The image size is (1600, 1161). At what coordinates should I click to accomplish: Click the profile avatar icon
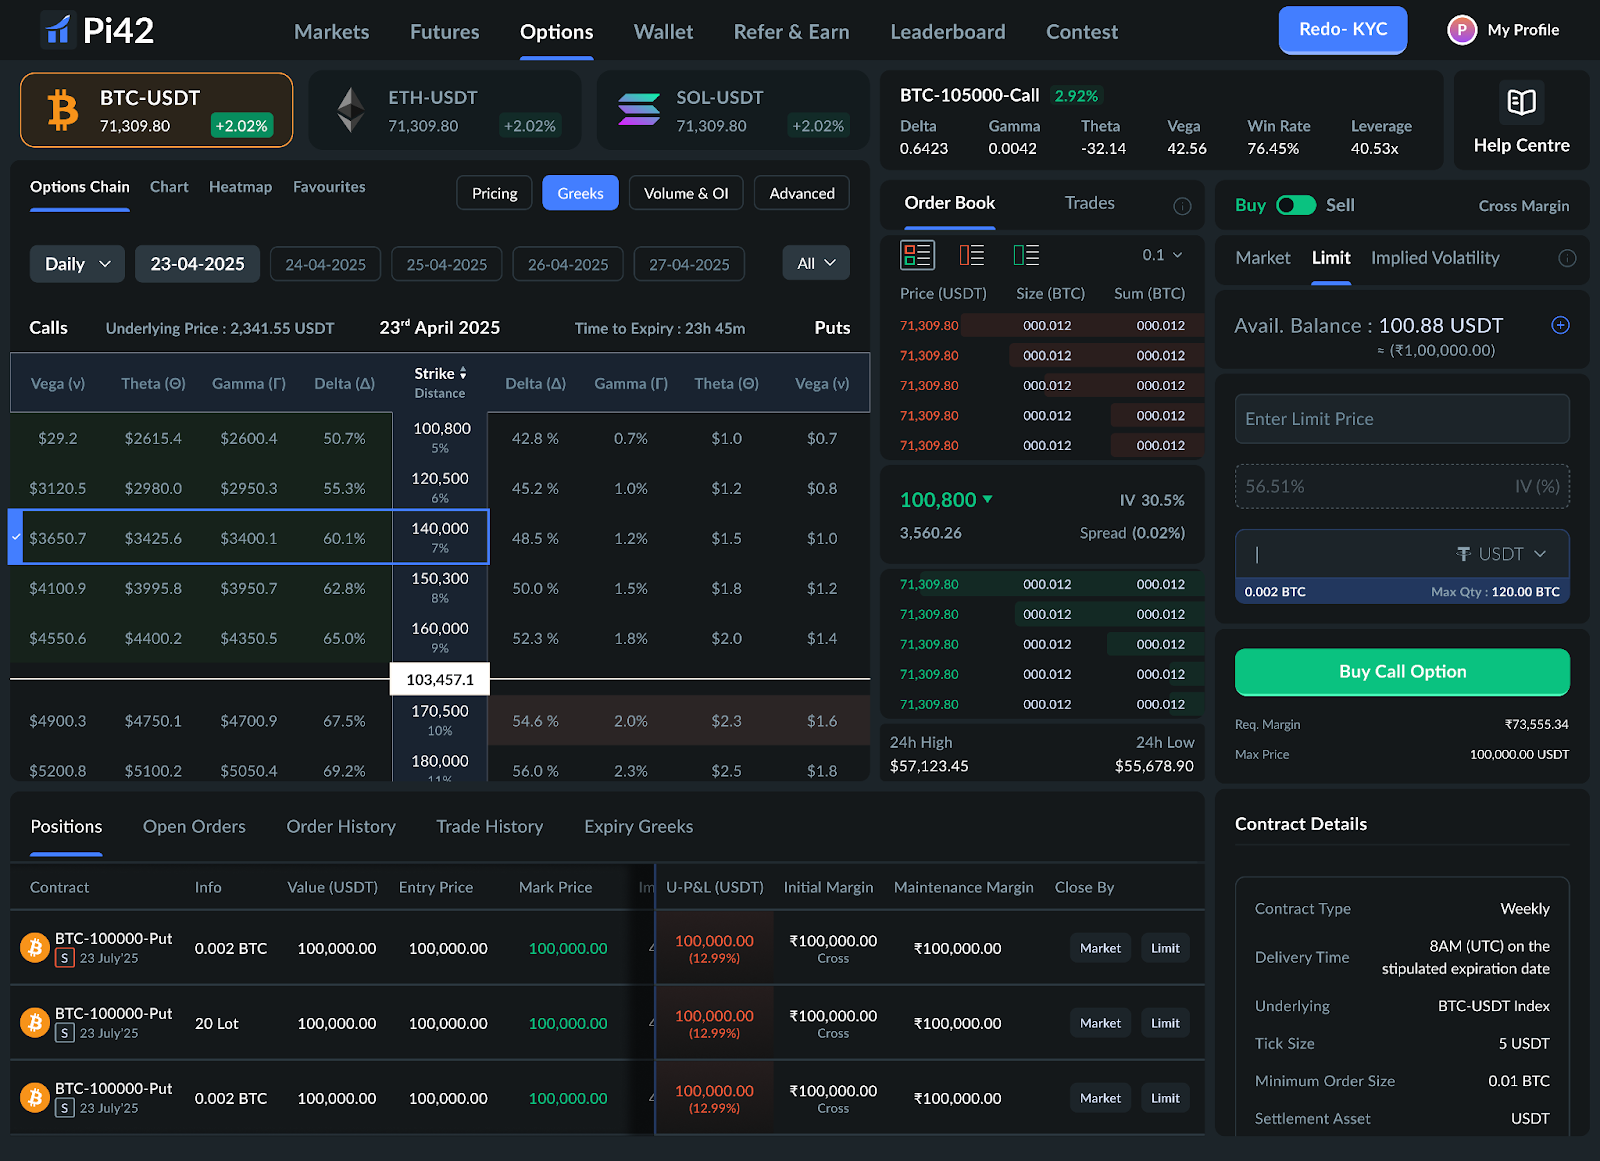tap(1462, 30)
